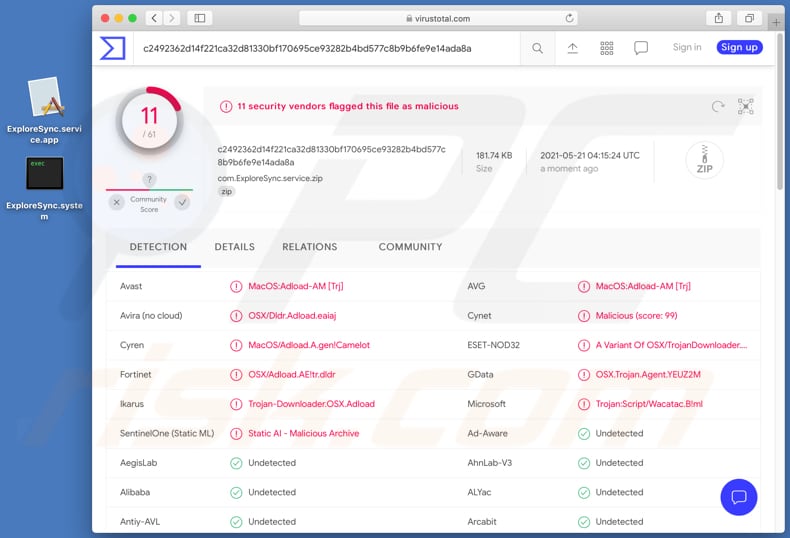Vote negative with community X button
The height and width of the screenshot is (538, 790).
click(x=116, y=203)
